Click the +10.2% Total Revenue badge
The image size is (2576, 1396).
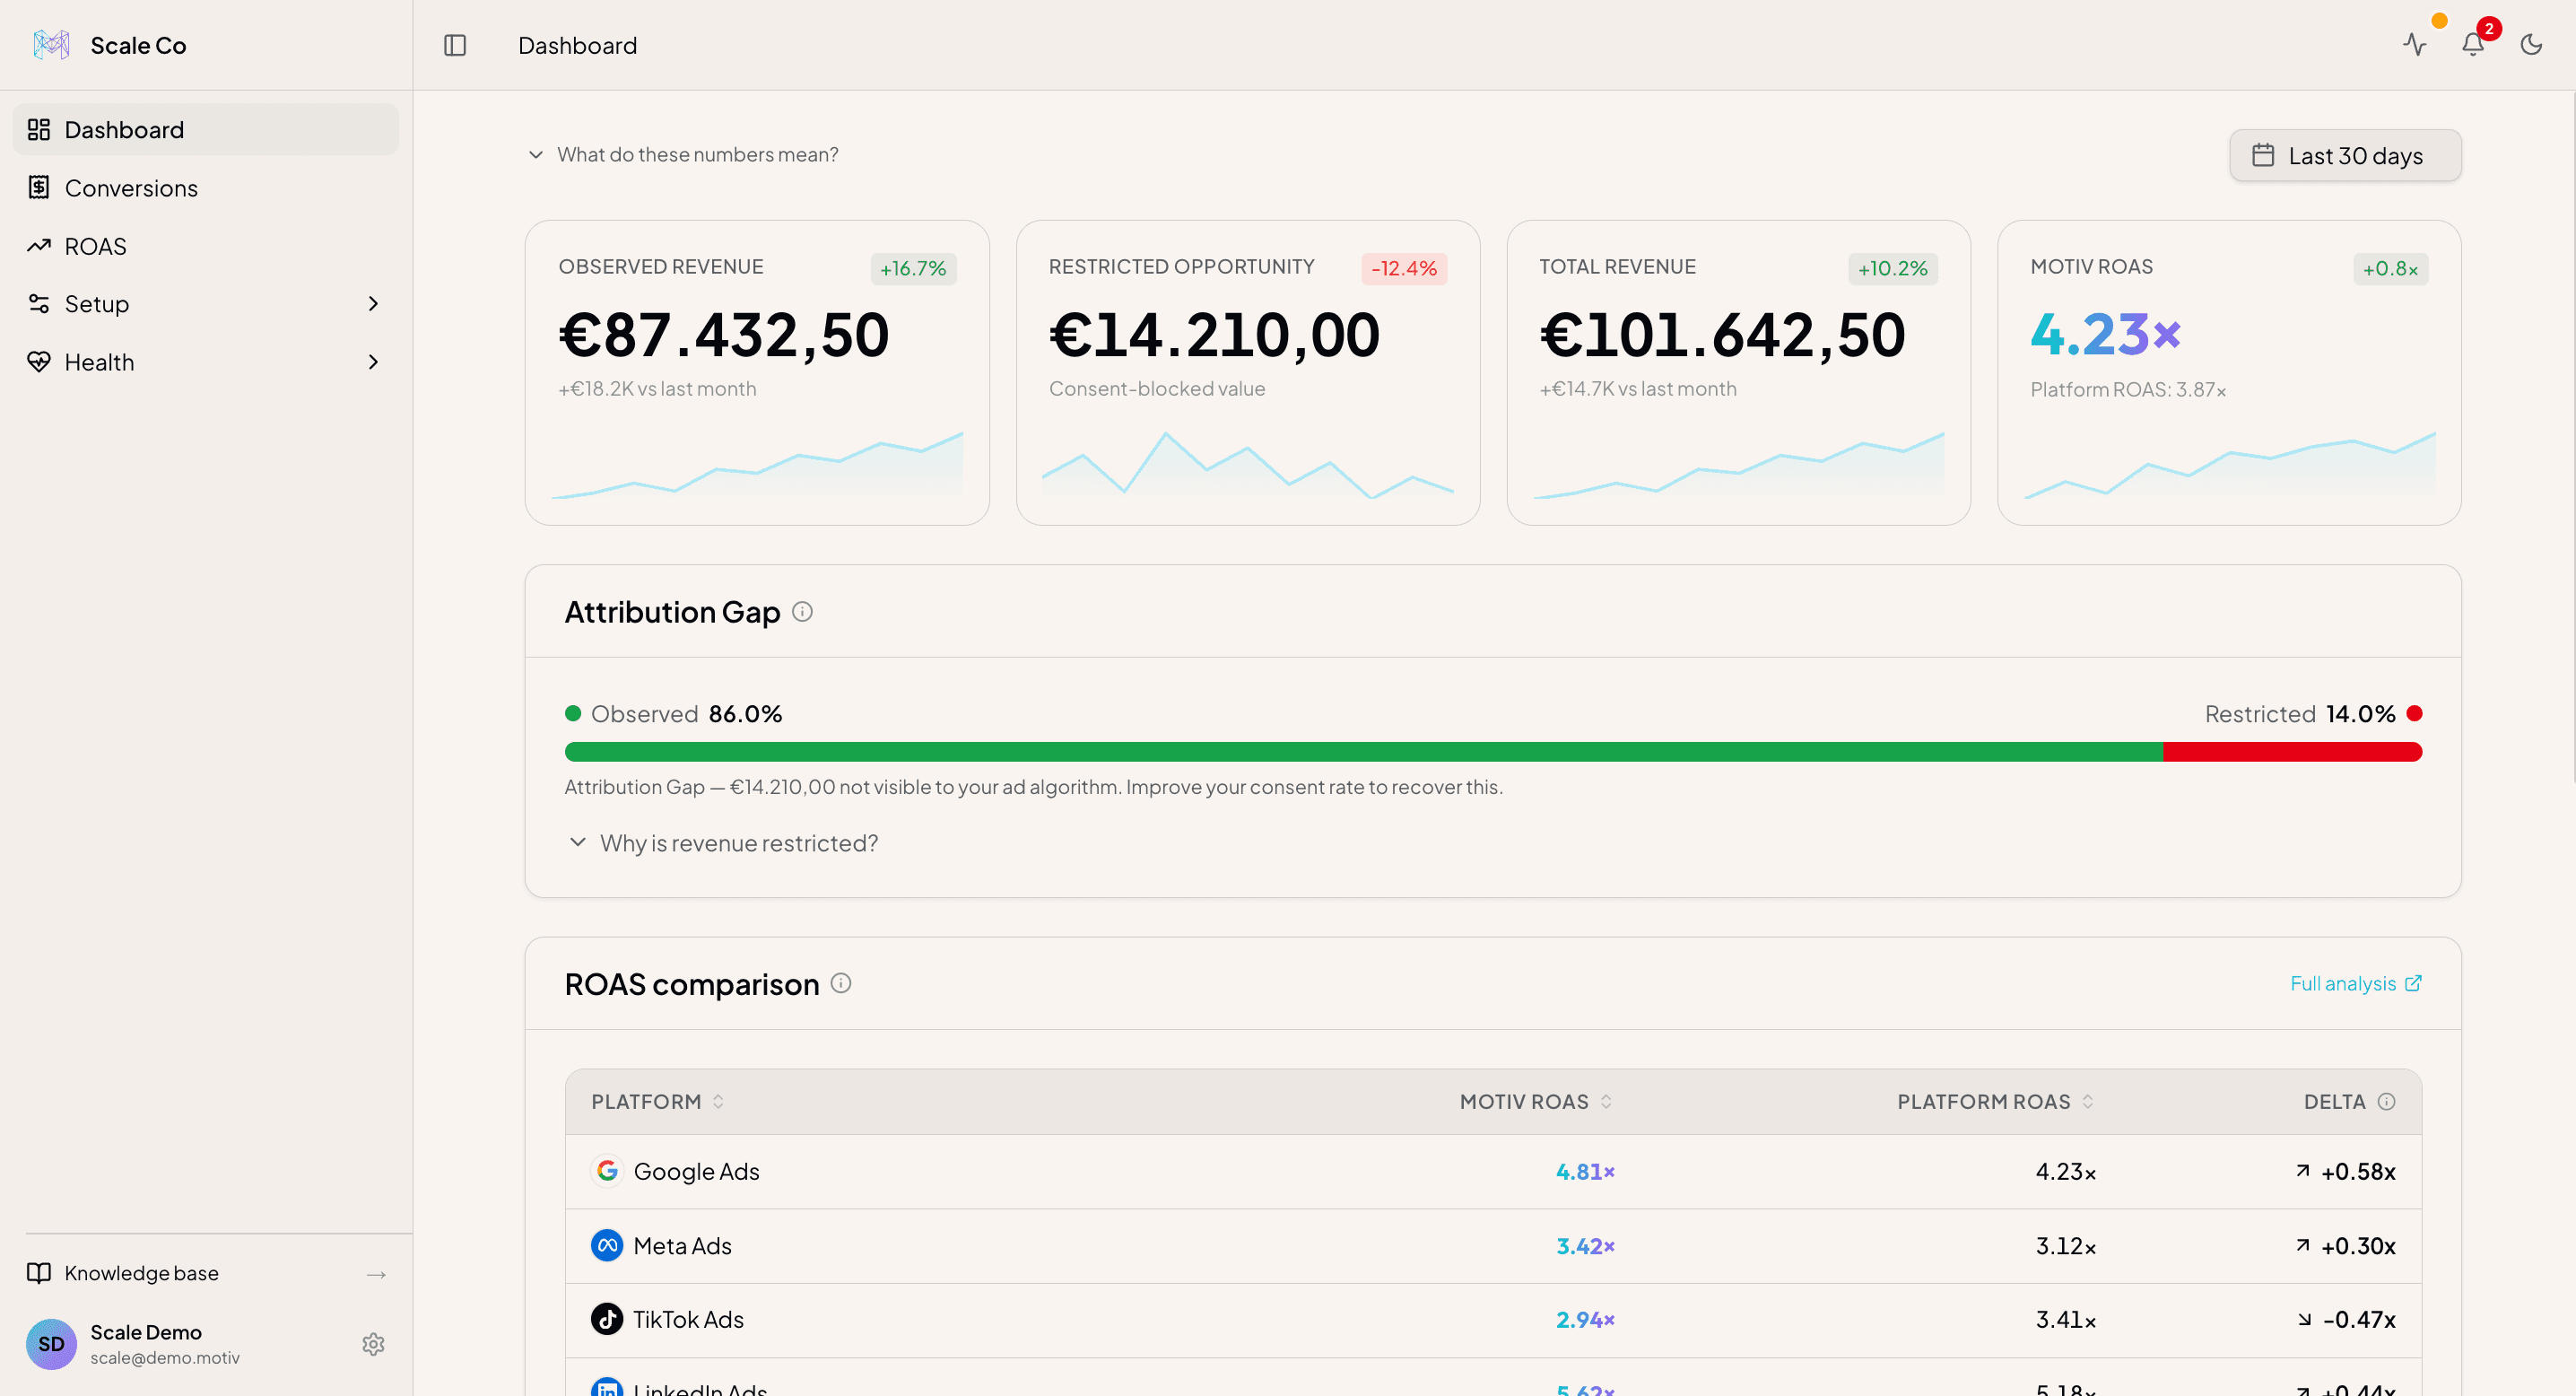pyautogui.click(x=1893, y=268)
